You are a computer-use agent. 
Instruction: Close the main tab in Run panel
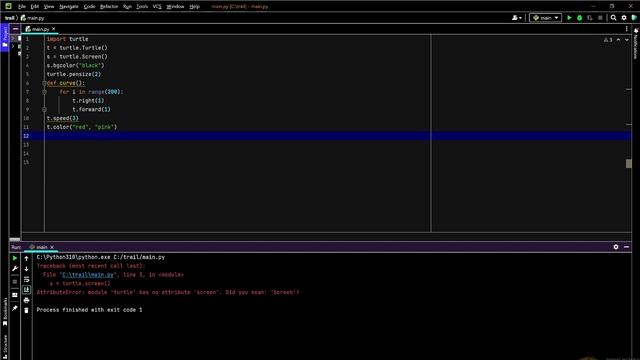[x=52, y=247]
